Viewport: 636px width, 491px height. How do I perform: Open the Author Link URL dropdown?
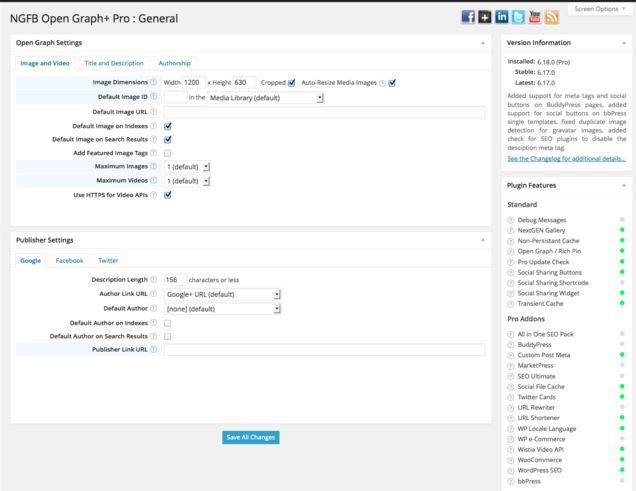tap(222, 294)
